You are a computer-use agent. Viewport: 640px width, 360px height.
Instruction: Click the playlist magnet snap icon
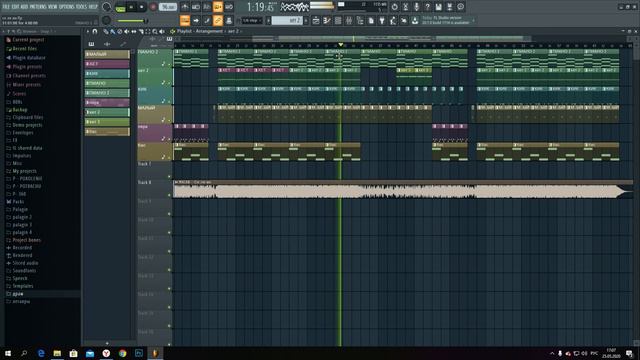pyautogui.click(x=95, y=31)
